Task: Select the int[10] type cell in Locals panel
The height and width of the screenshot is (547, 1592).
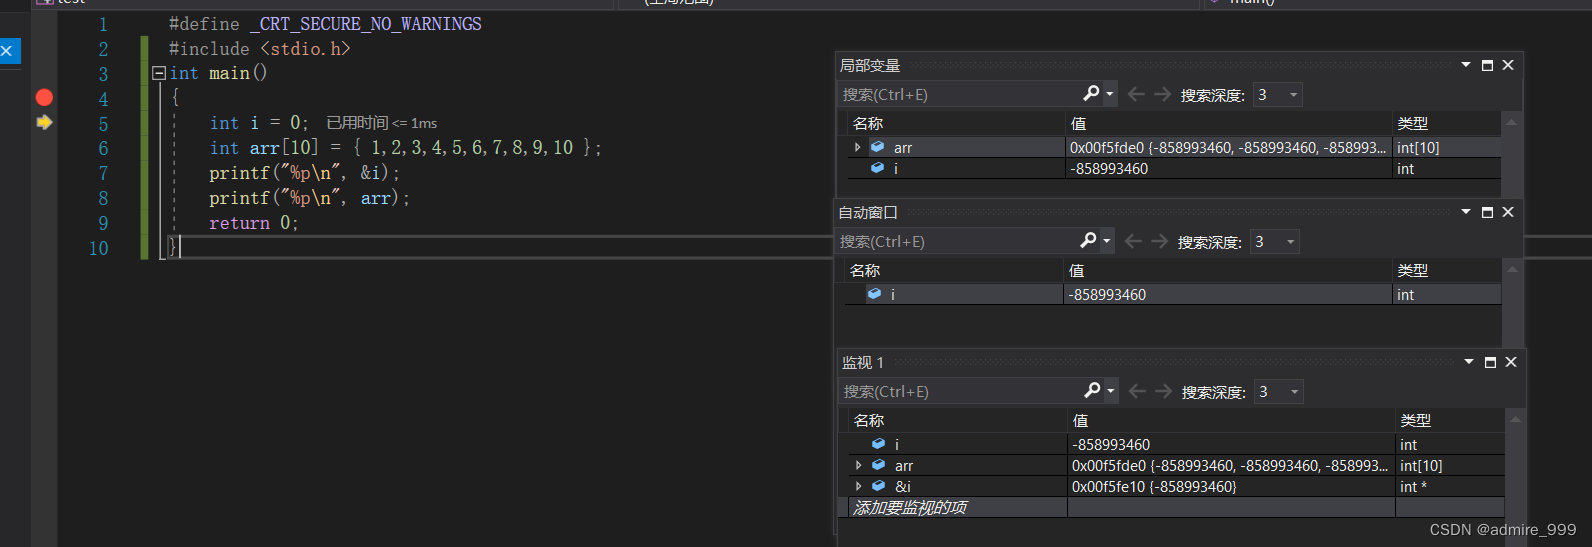Action: 1447,147
